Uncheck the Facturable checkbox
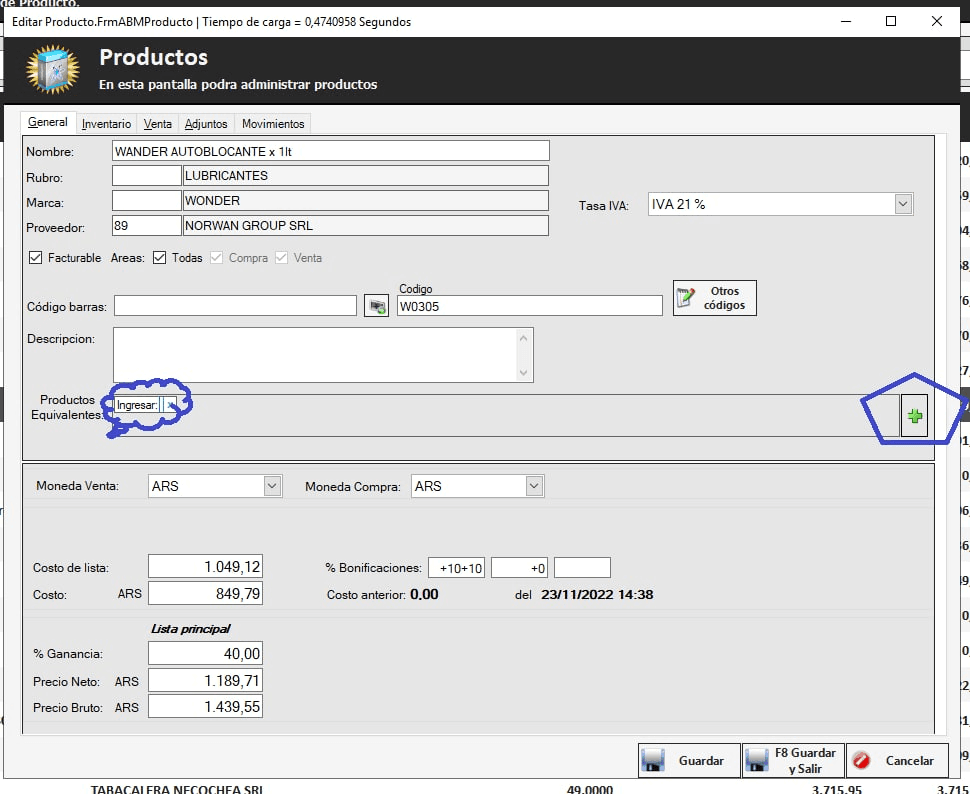970x794 pixels. [36, 258]
